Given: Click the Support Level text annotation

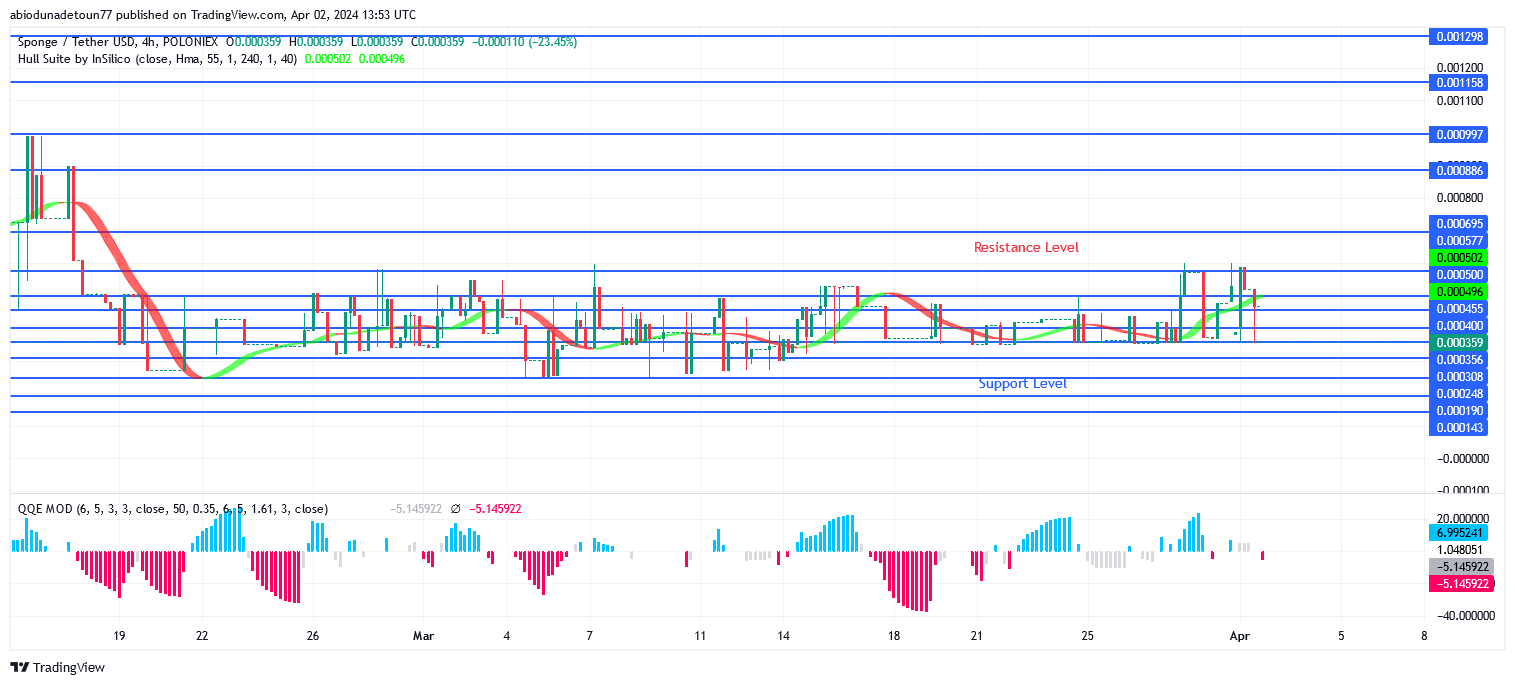Looking at the screenshot, I should click(1022, 384).
